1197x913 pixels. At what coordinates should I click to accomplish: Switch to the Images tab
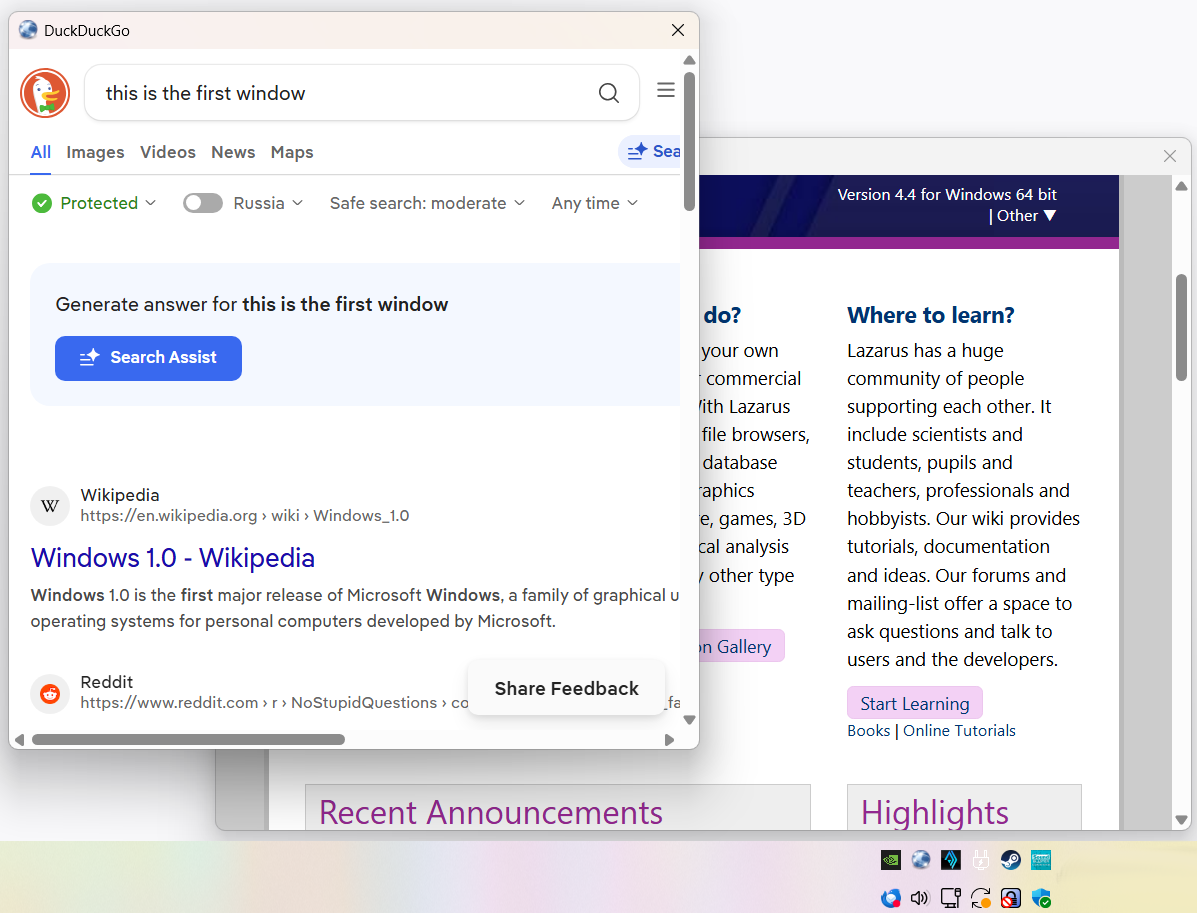click(x=95, y=152)
